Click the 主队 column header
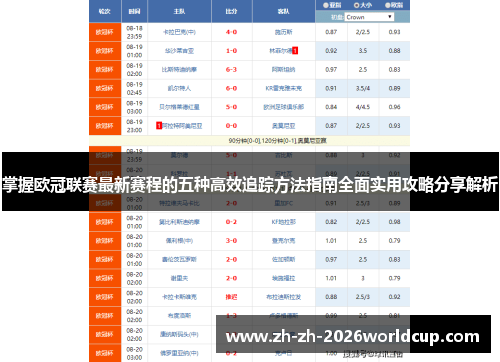This screenshot has height=362, width=500. click(x=179, y=11)
